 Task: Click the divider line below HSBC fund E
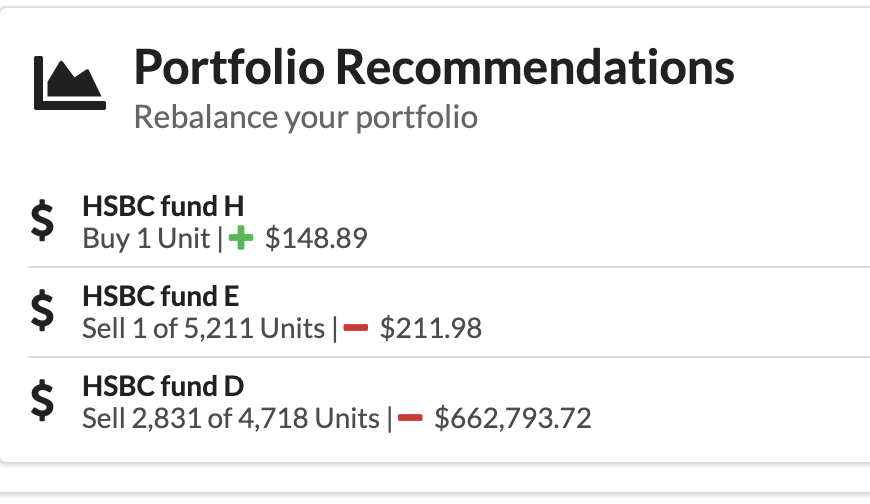pyautogui.click(x=448, y=357)
